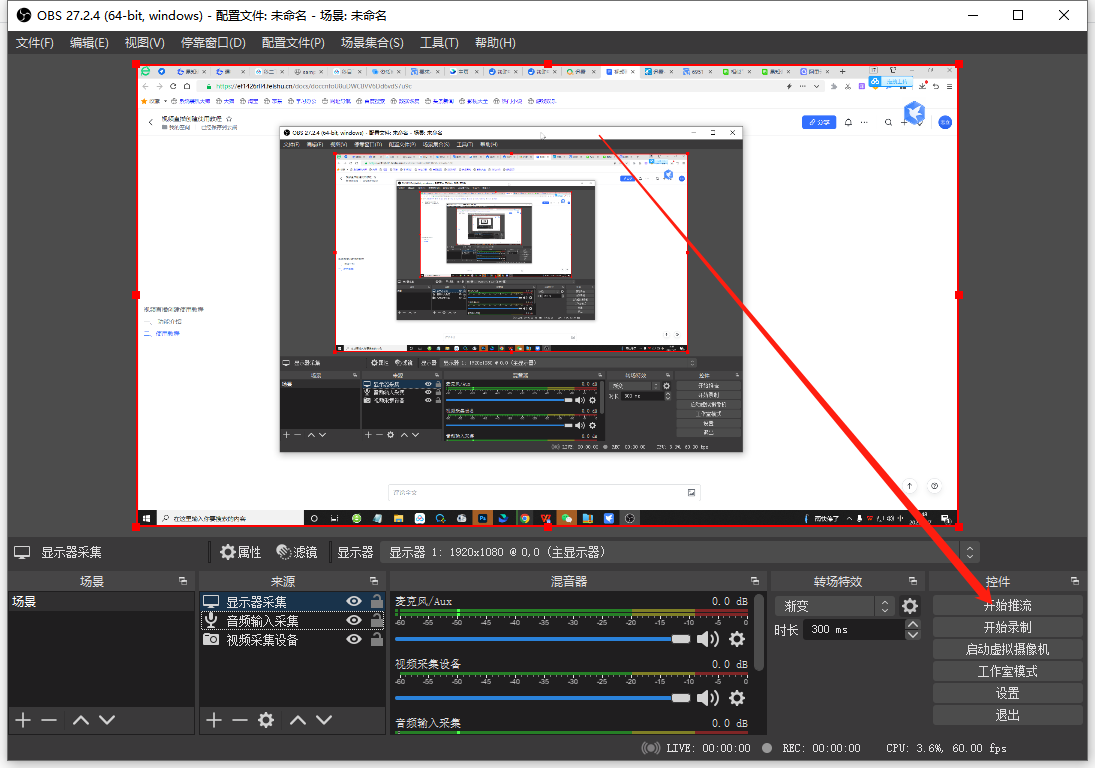Undock the 转场特效 panel
The width and height of the screenshot is (1095, 768).
[913, 581]
